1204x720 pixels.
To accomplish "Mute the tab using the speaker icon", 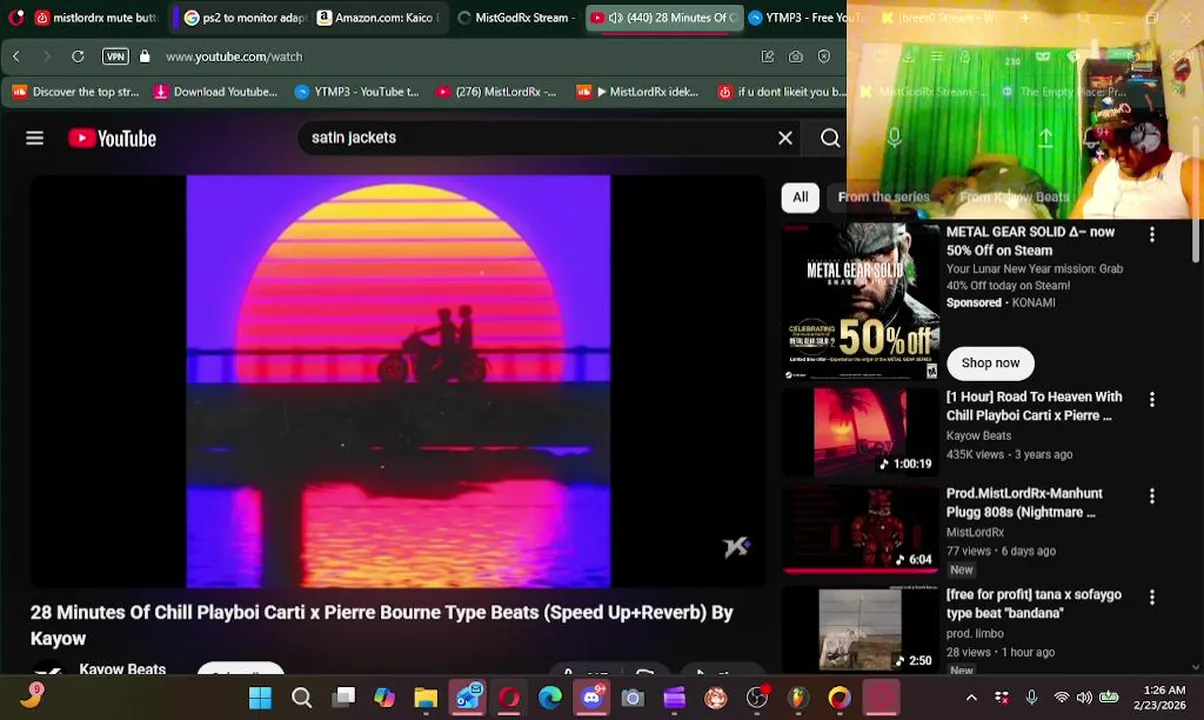I will click(616, 18).
